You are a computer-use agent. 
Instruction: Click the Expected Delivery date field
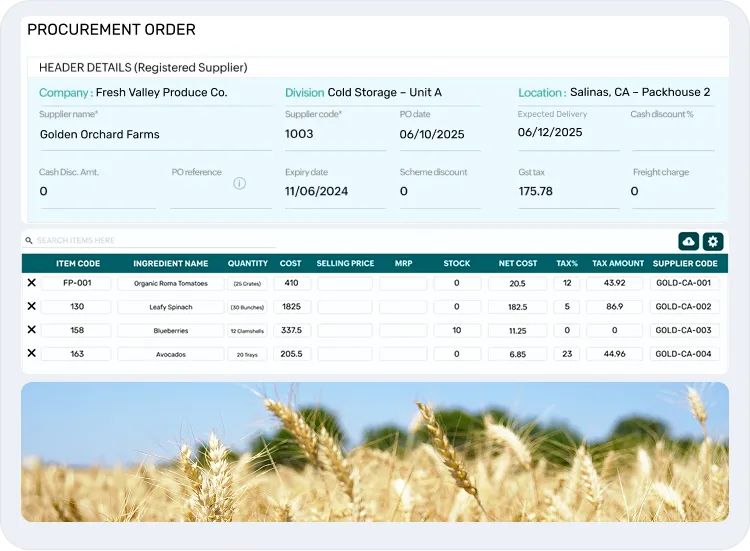(x=565, y=132)
